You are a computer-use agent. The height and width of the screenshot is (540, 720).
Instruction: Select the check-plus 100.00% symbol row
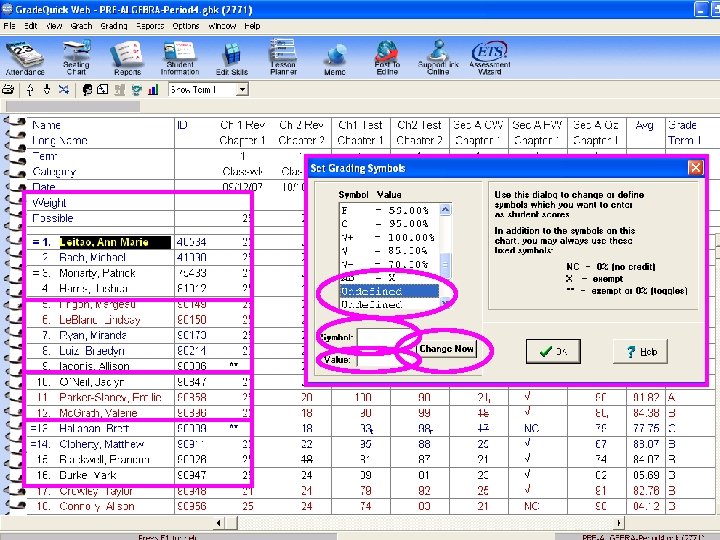[389, 237]
